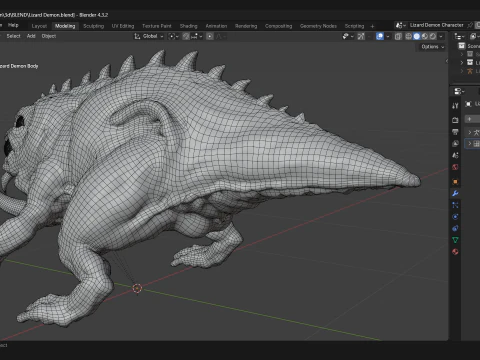The height and width of the screenshot is (360, 480).
Task: Switch to the Shading workspace tab
Action: tap(189, 26)
